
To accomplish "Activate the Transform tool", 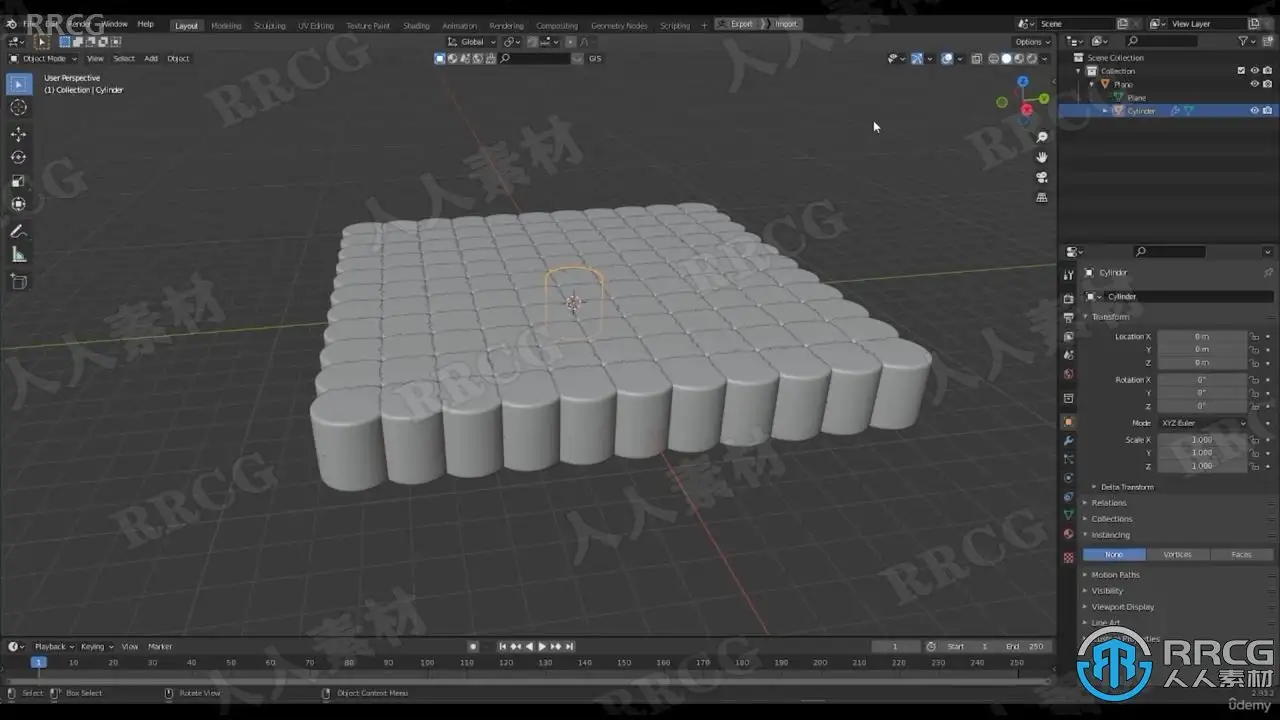I will (18, 204).
